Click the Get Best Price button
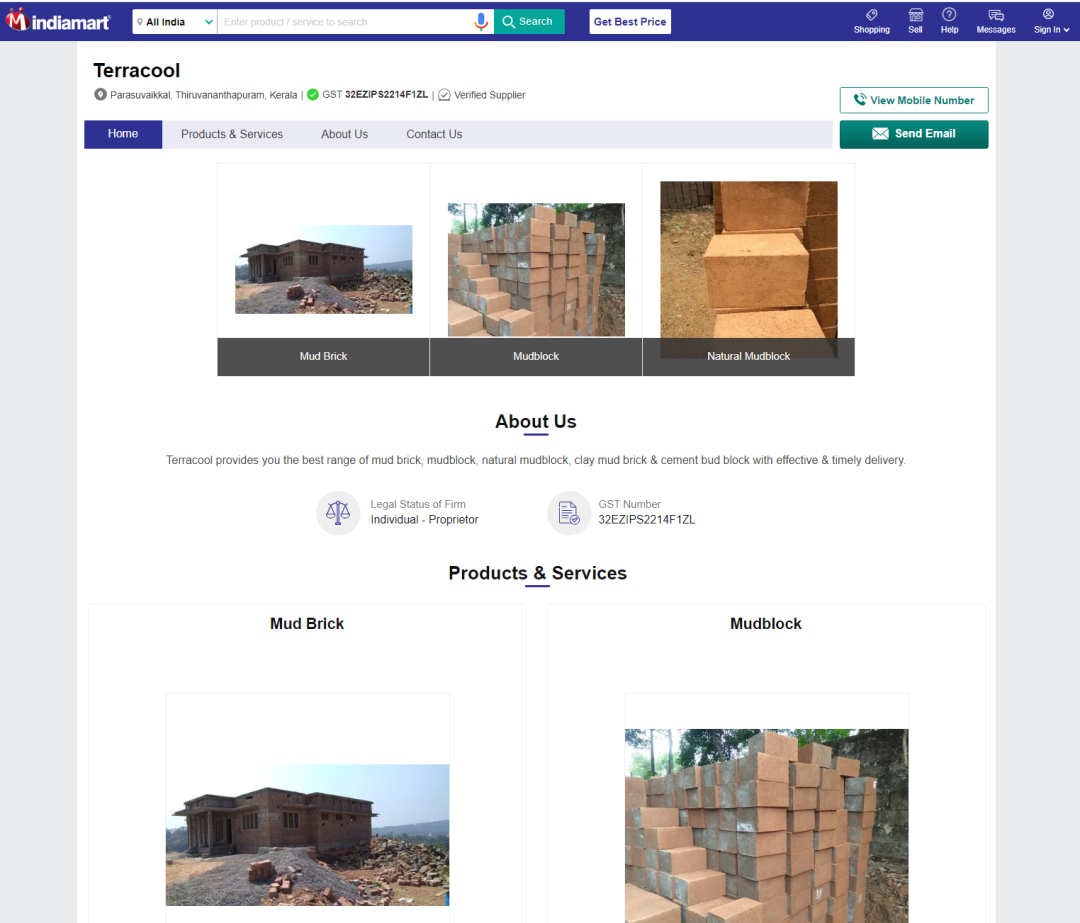The height and width of the screenshot is (923, 1080). tap(630, 22)
